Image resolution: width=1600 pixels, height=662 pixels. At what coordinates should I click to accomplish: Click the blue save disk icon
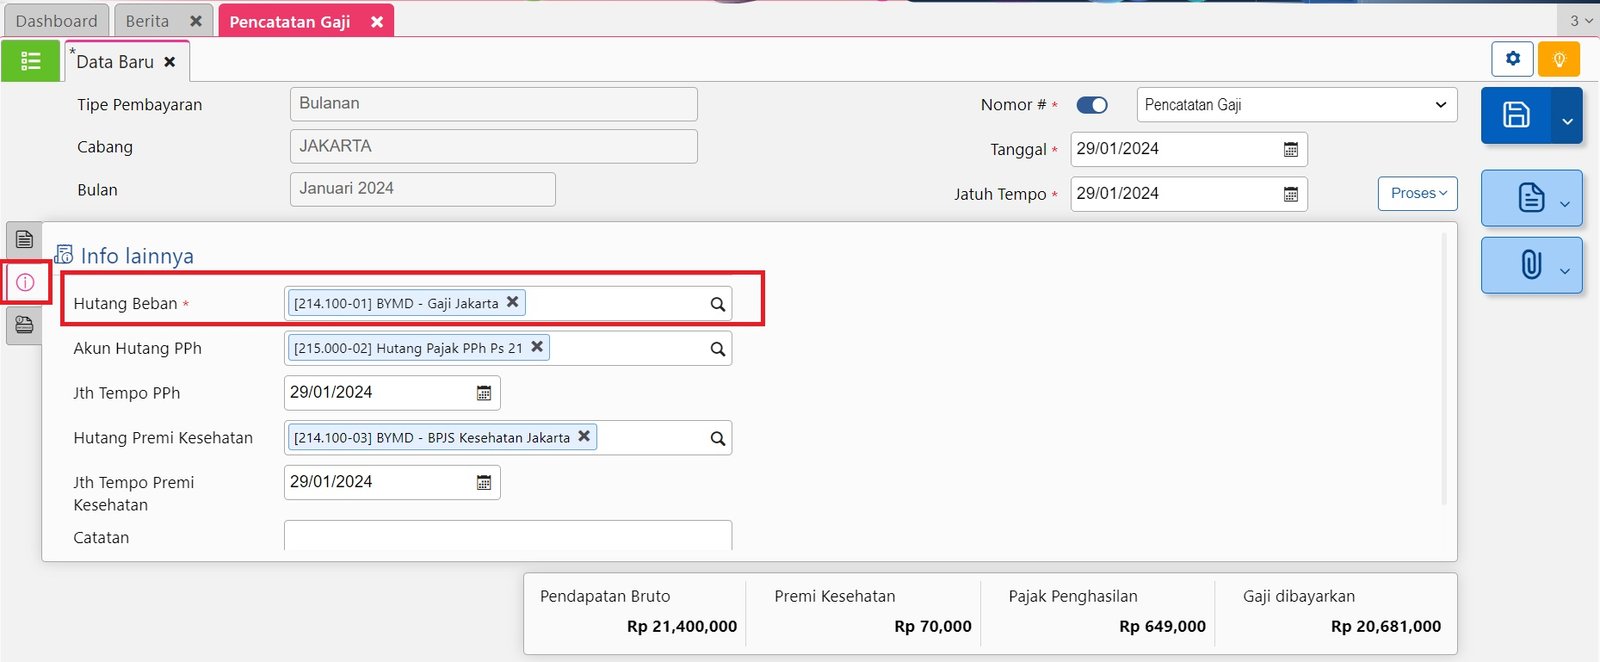pos(1516,115)
